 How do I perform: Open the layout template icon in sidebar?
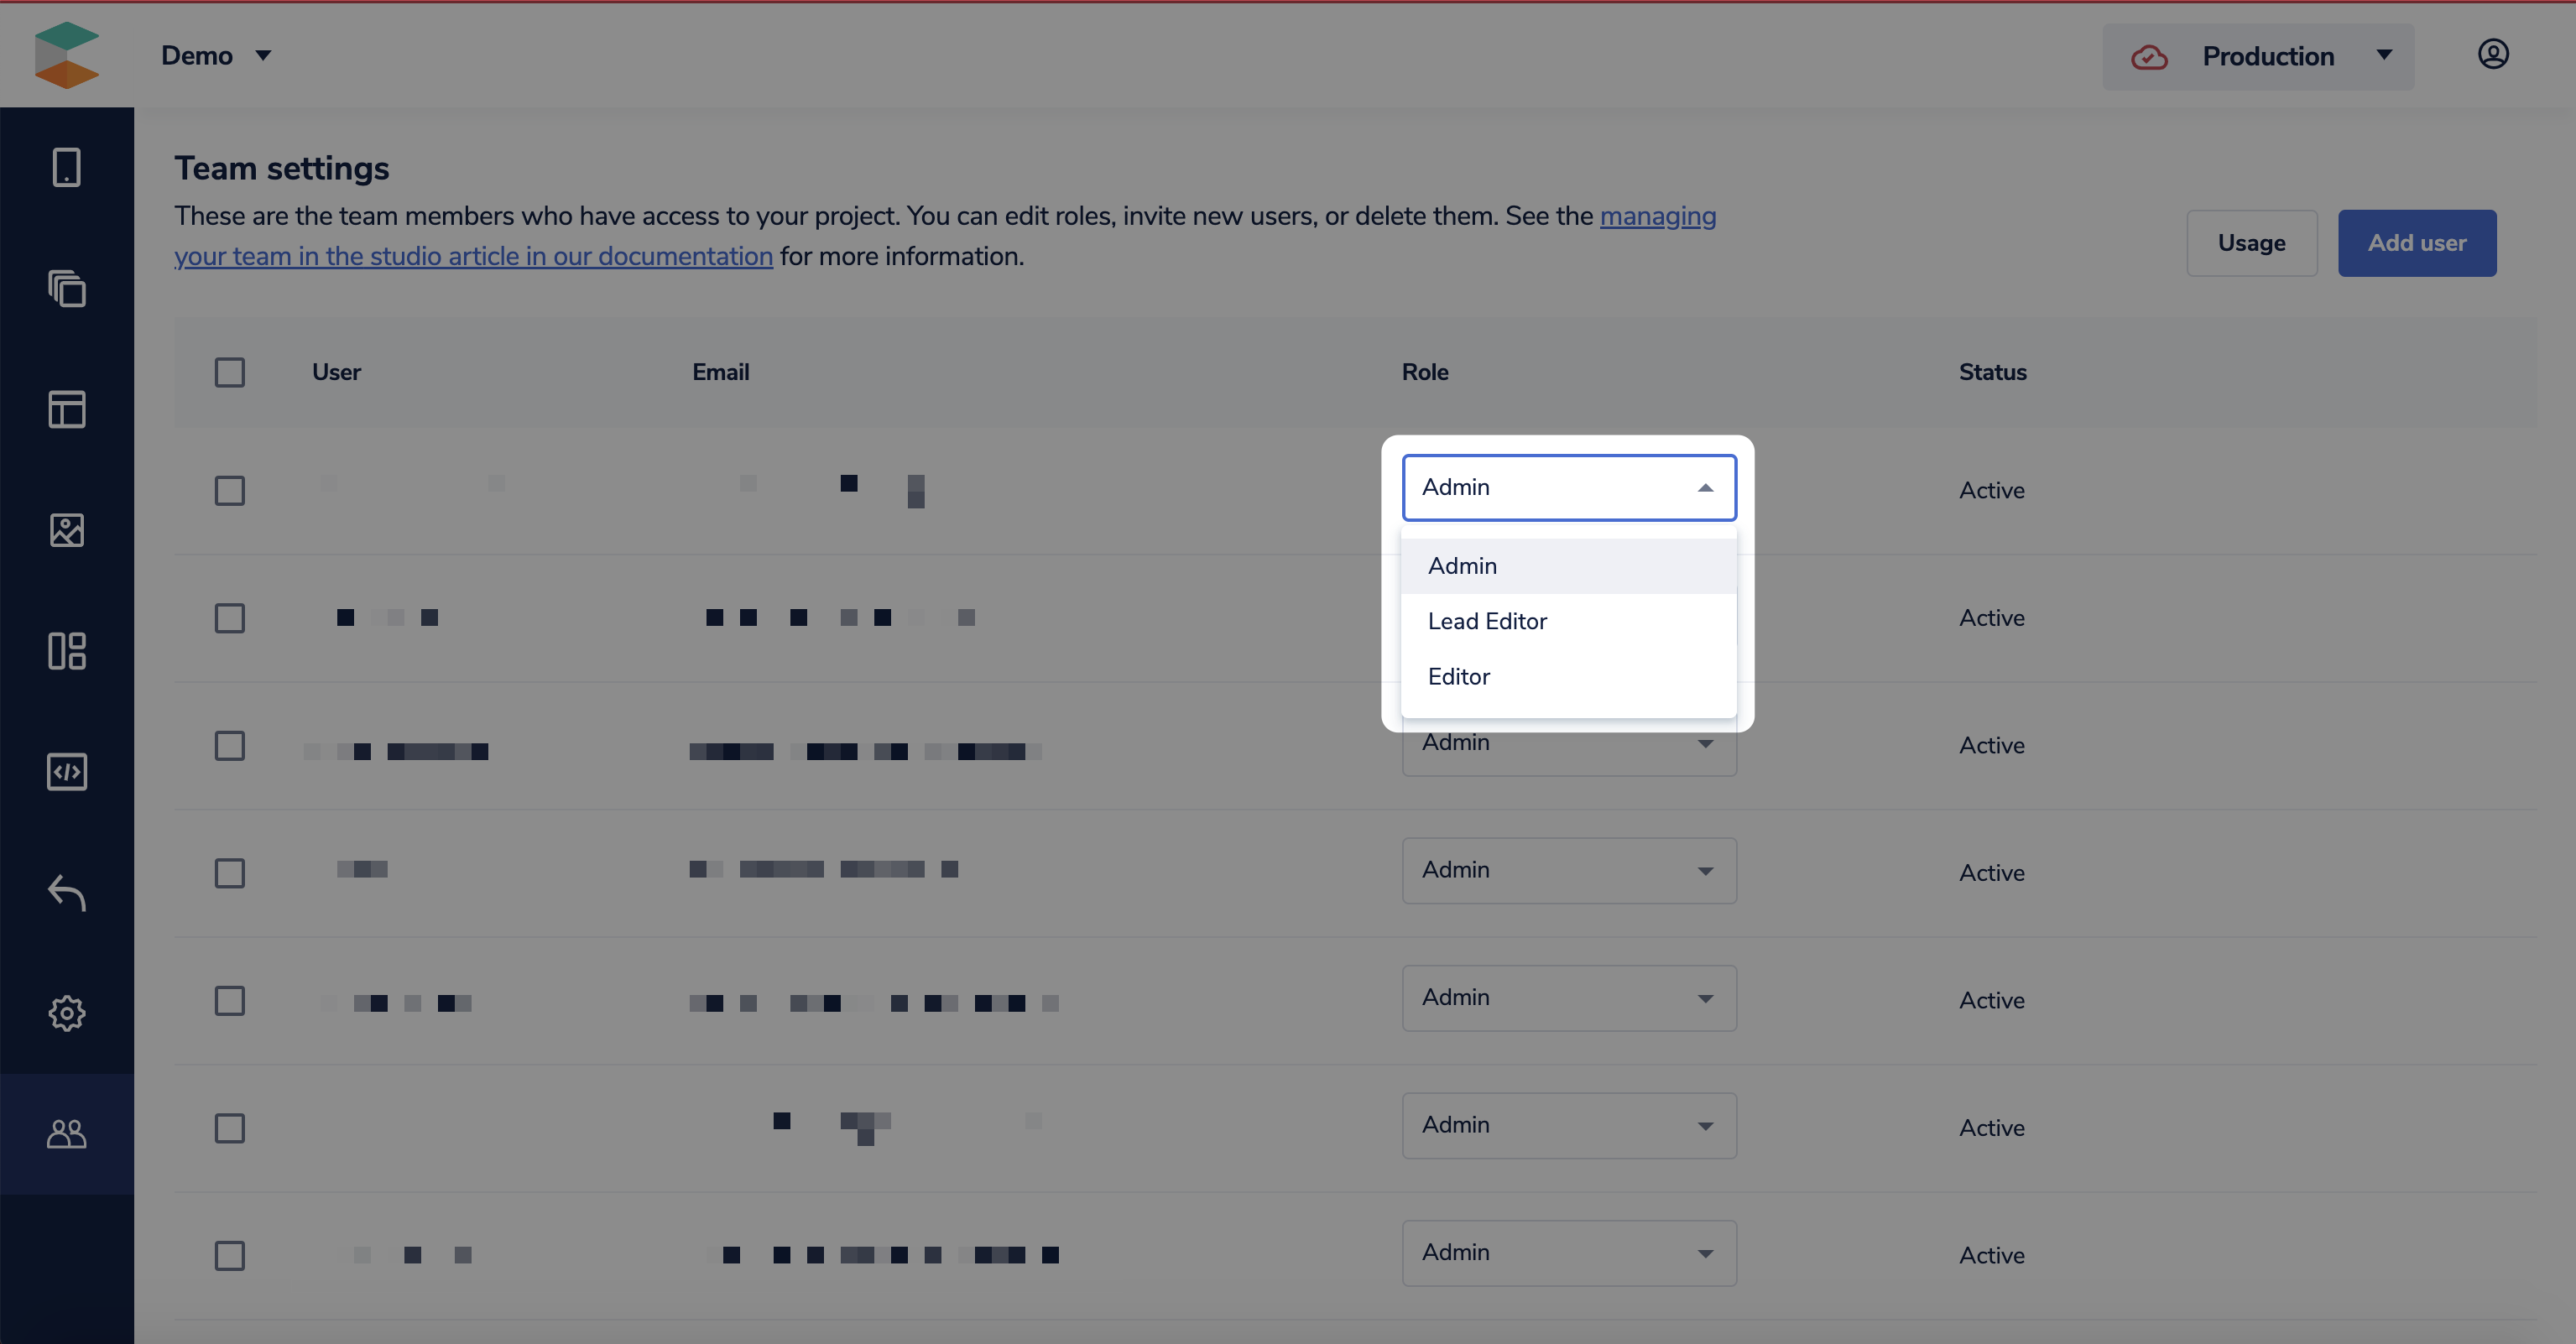pyautogui.click(x=66, y=409)
